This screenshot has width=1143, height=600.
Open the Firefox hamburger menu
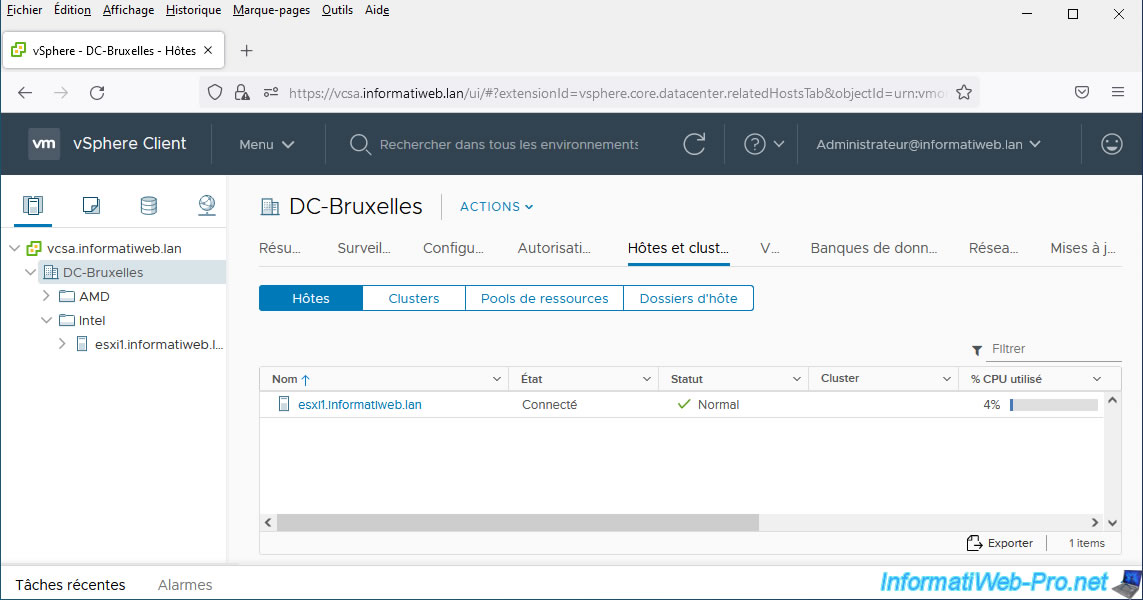[1117, 93]
